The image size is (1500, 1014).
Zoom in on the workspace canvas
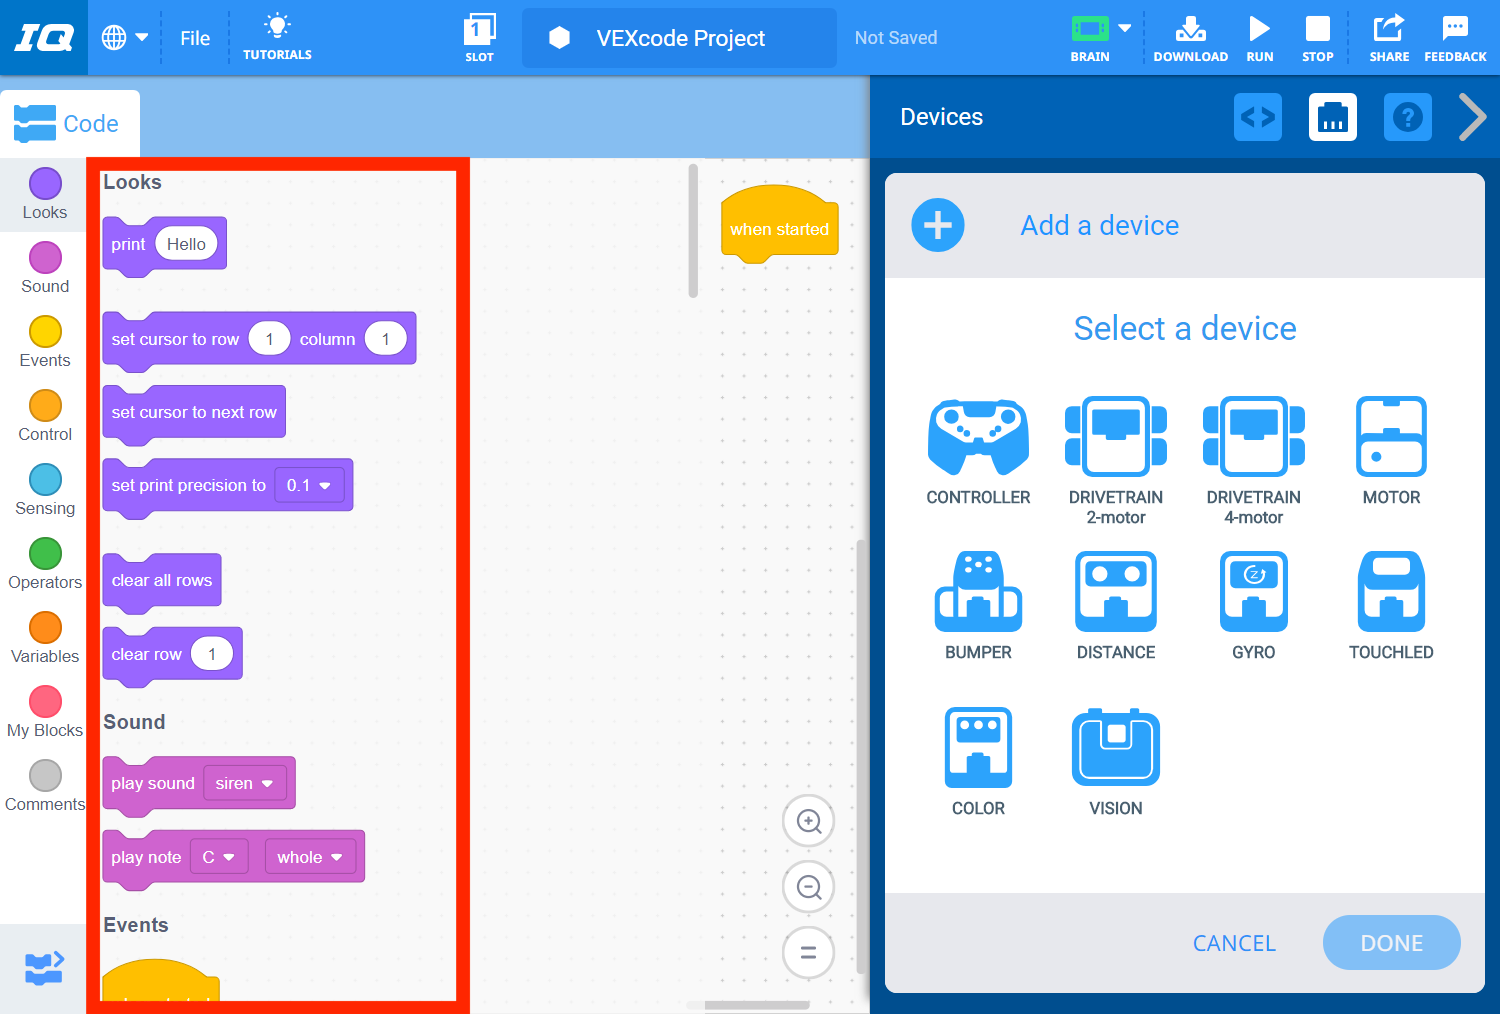pyautogui.click(x=808, y=820)
